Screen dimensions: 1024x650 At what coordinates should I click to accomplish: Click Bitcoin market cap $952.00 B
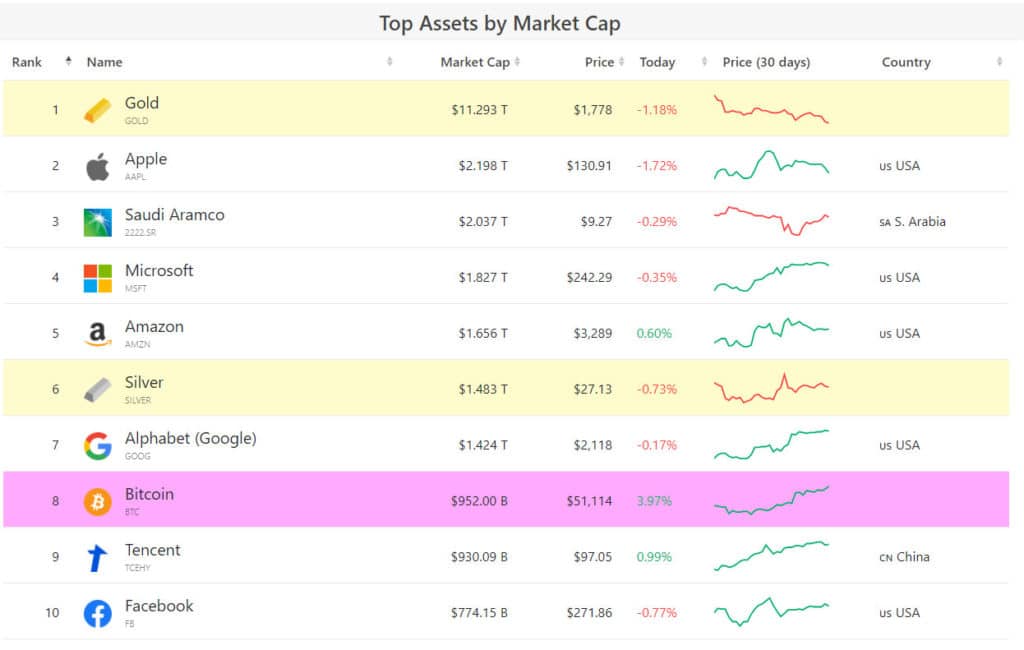(479, 501)
